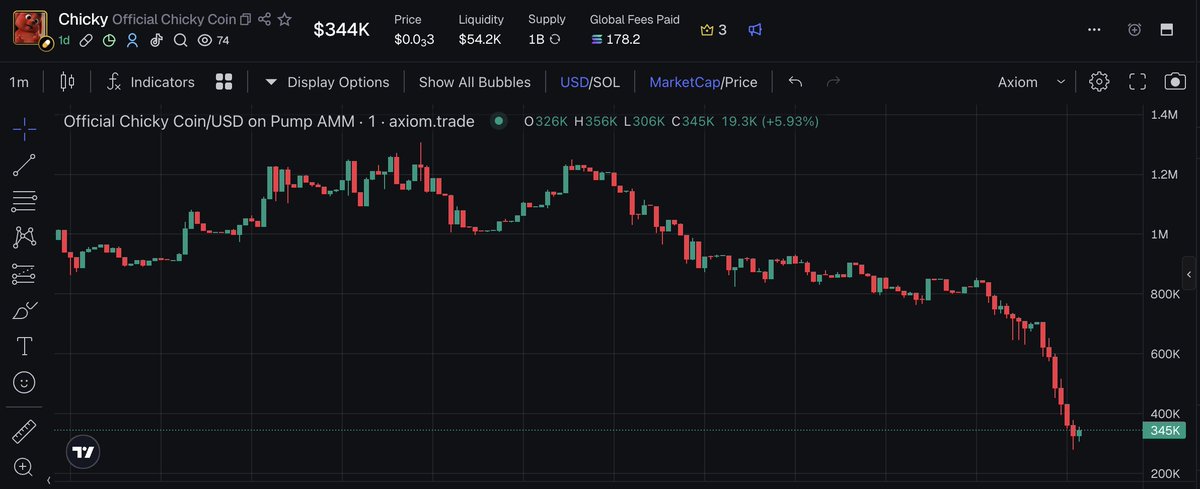Open the 1m timeframe selector

pos(19,82)
